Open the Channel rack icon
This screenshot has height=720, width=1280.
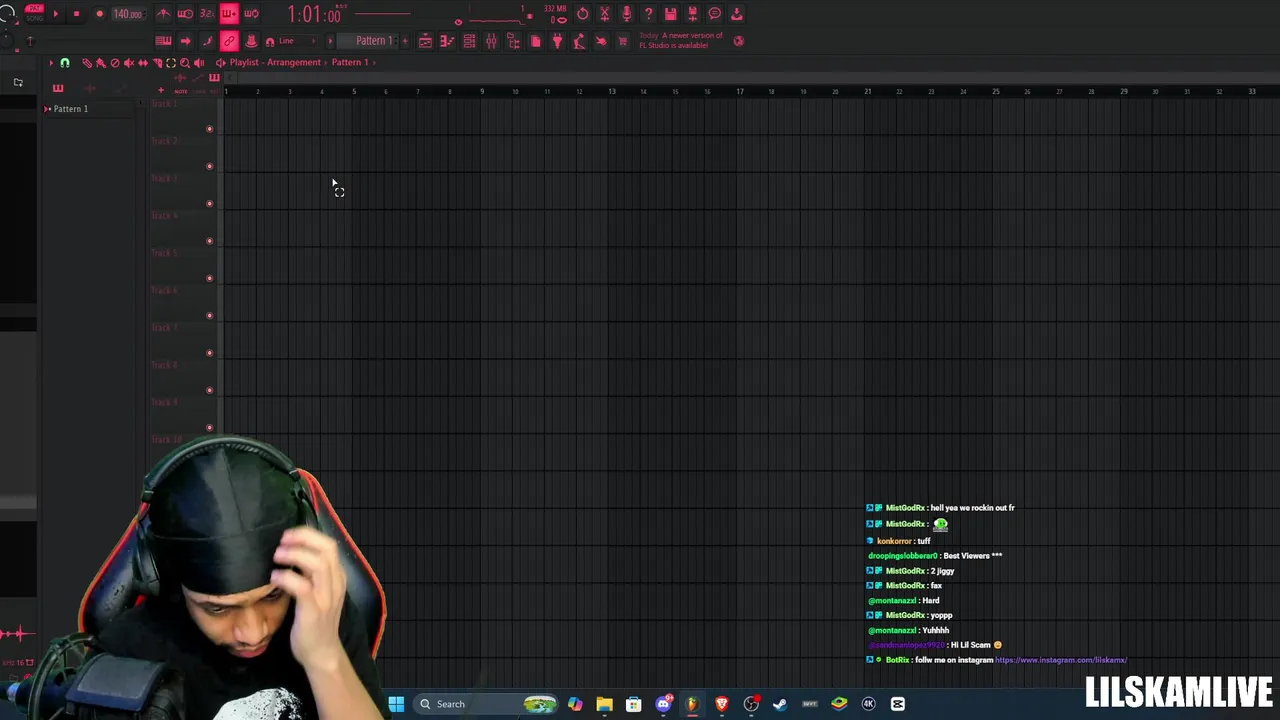(469, 41)
